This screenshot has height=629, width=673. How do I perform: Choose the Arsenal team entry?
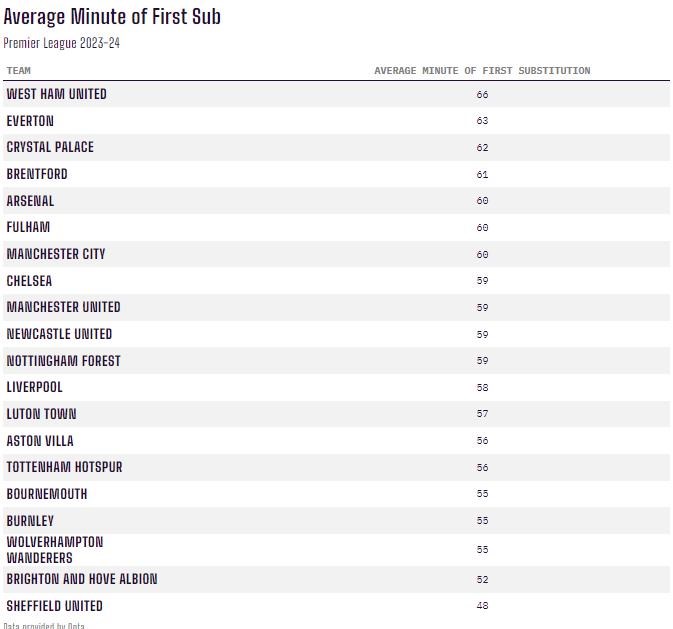click(30, 201)
